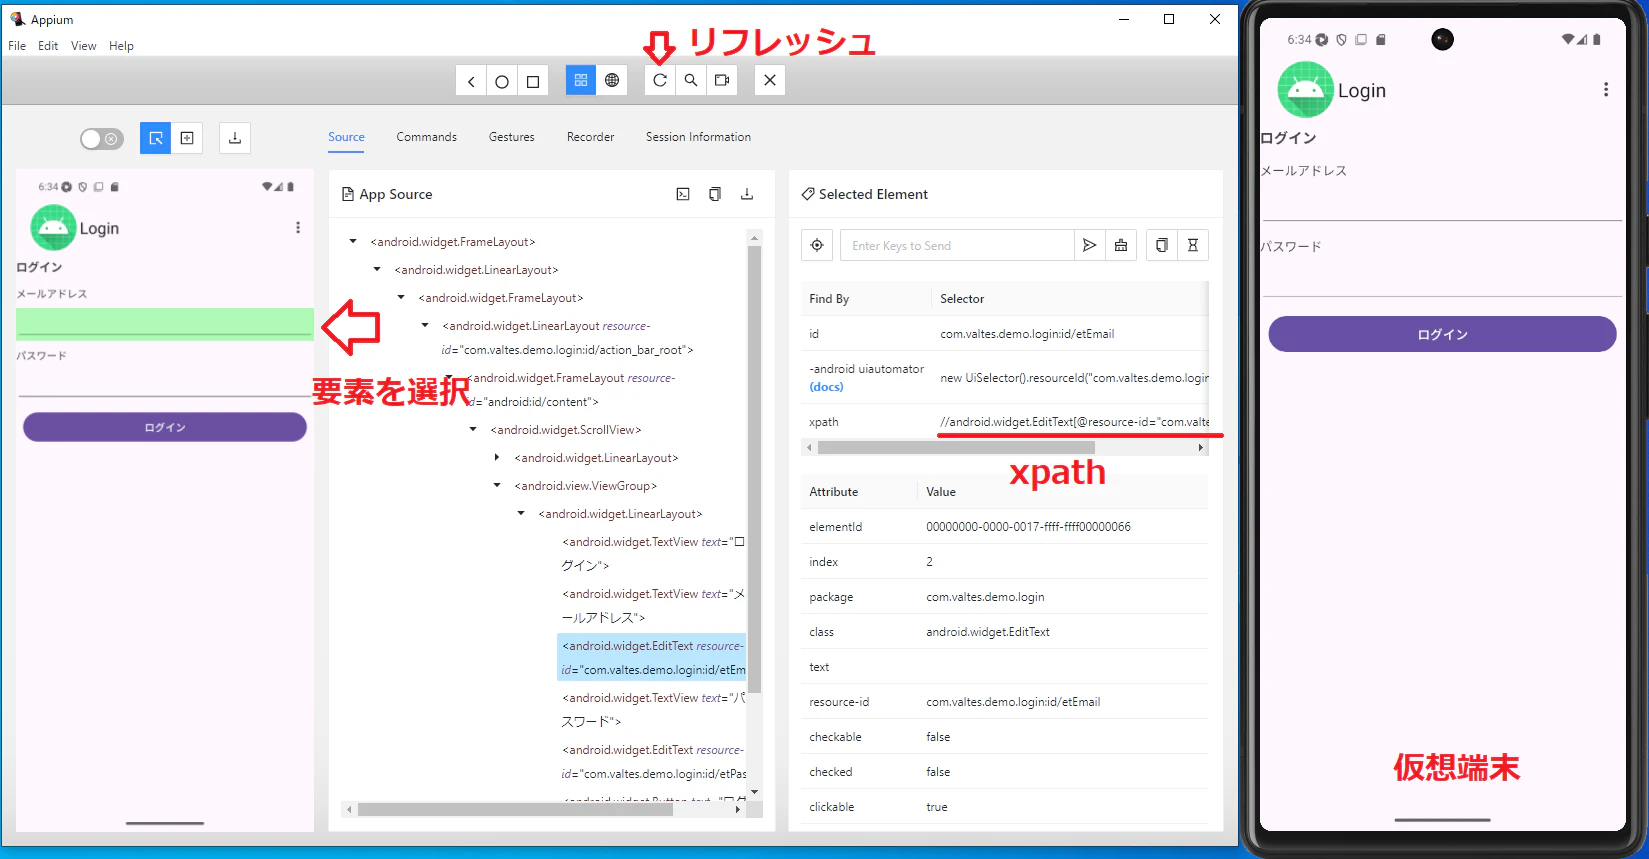Viewport: 1649px width, 859px height.
Task: Click the ログイン button in Appium screenshot preview
Action: click(165, 427)
